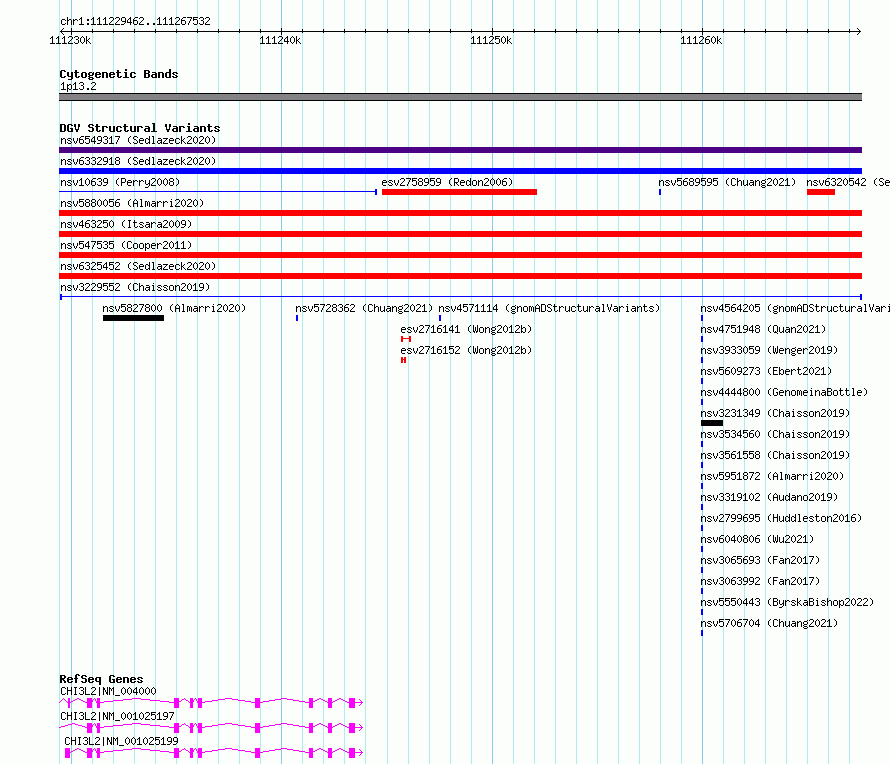
Task: Click the nsv5880056 (Almarri2020) label
Action: point(132,203)
